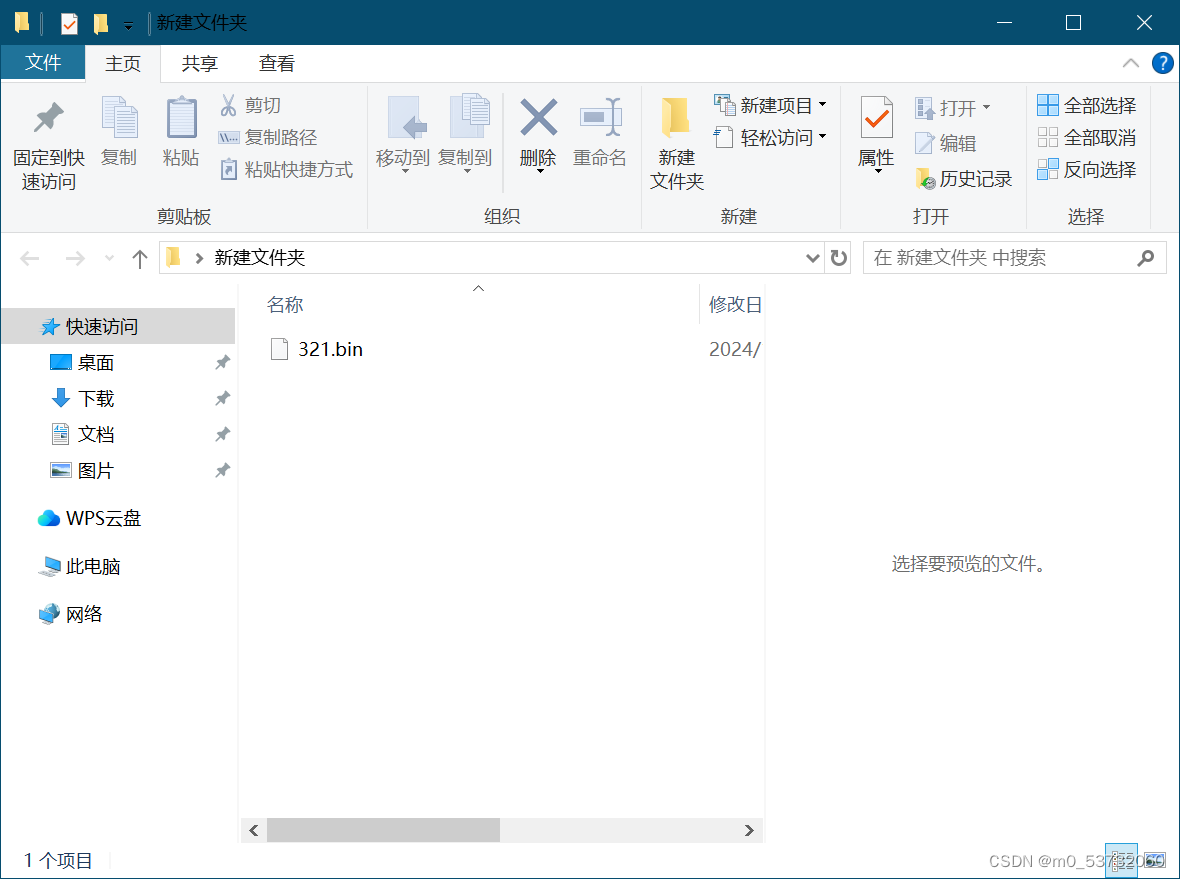Image resolution: width=1180 pixels, height=879 pixels.
Task: Click the Rename (重命名) icon
Action: 601,118
